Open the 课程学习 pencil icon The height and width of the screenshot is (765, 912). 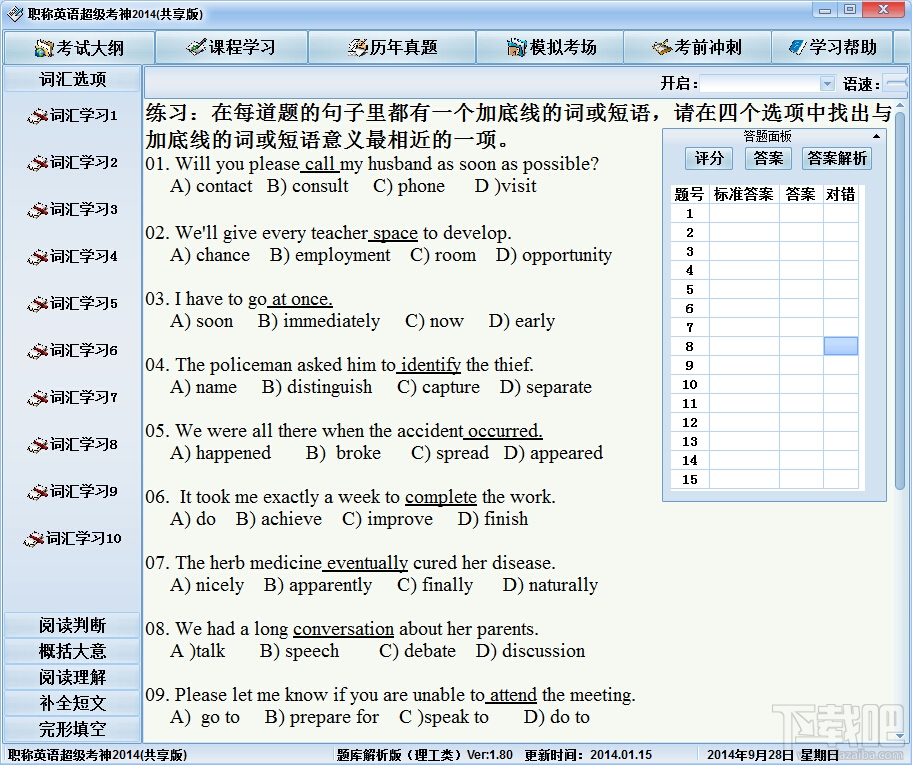coord(196,47)
